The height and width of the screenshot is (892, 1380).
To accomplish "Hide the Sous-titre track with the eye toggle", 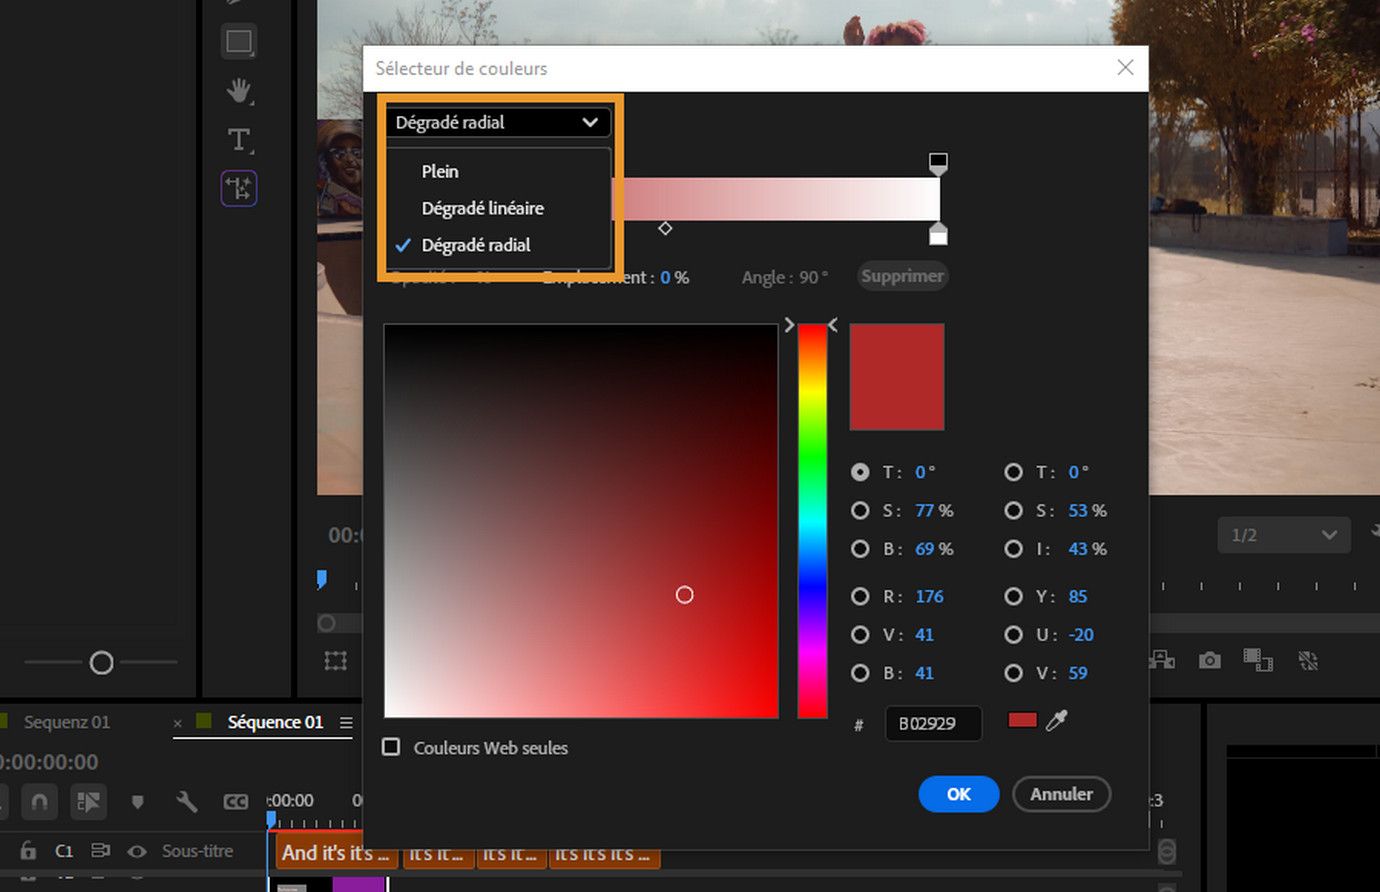I will (136, 851).
